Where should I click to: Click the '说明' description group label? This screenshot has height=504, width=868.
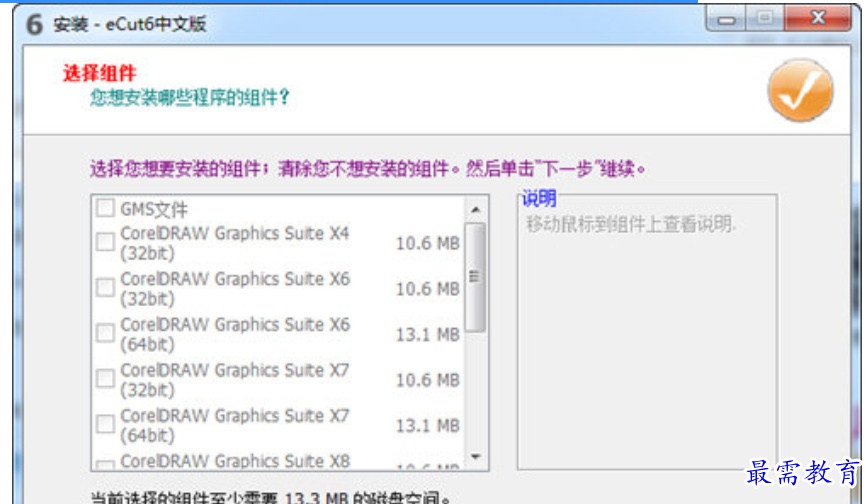pyautogui.click(x=539, y=198)
